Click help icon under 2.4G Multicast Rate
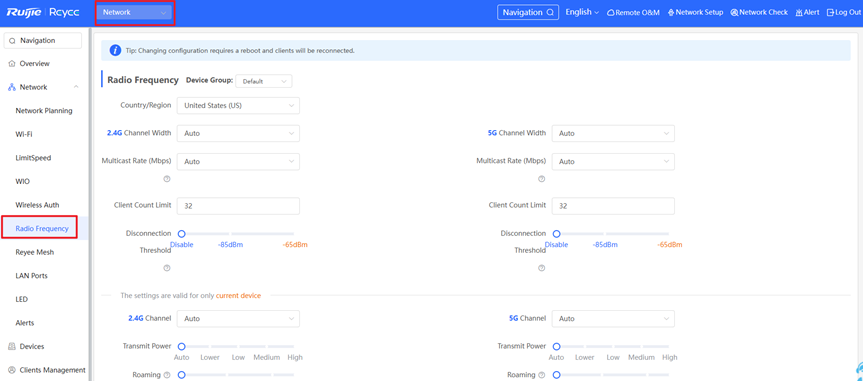Screen dimensions: 863x381 pos(167,179)
